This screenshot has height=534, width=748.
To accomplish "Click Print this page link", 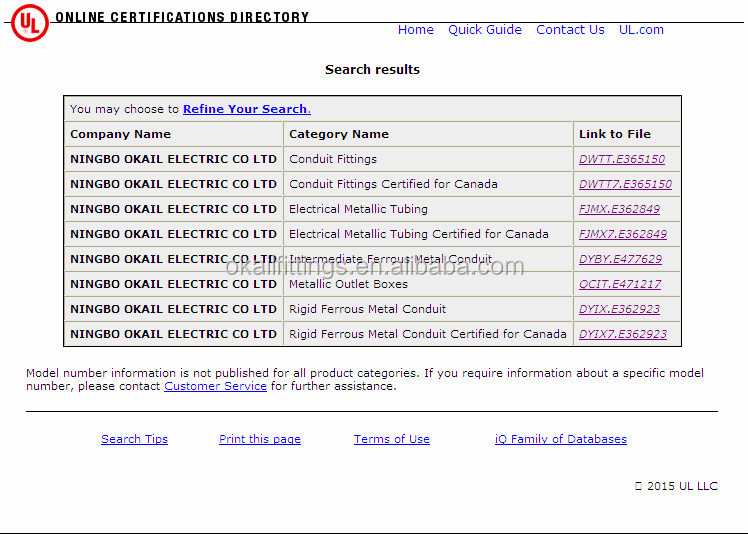I will pyautogui.click(x=260, y=439).
